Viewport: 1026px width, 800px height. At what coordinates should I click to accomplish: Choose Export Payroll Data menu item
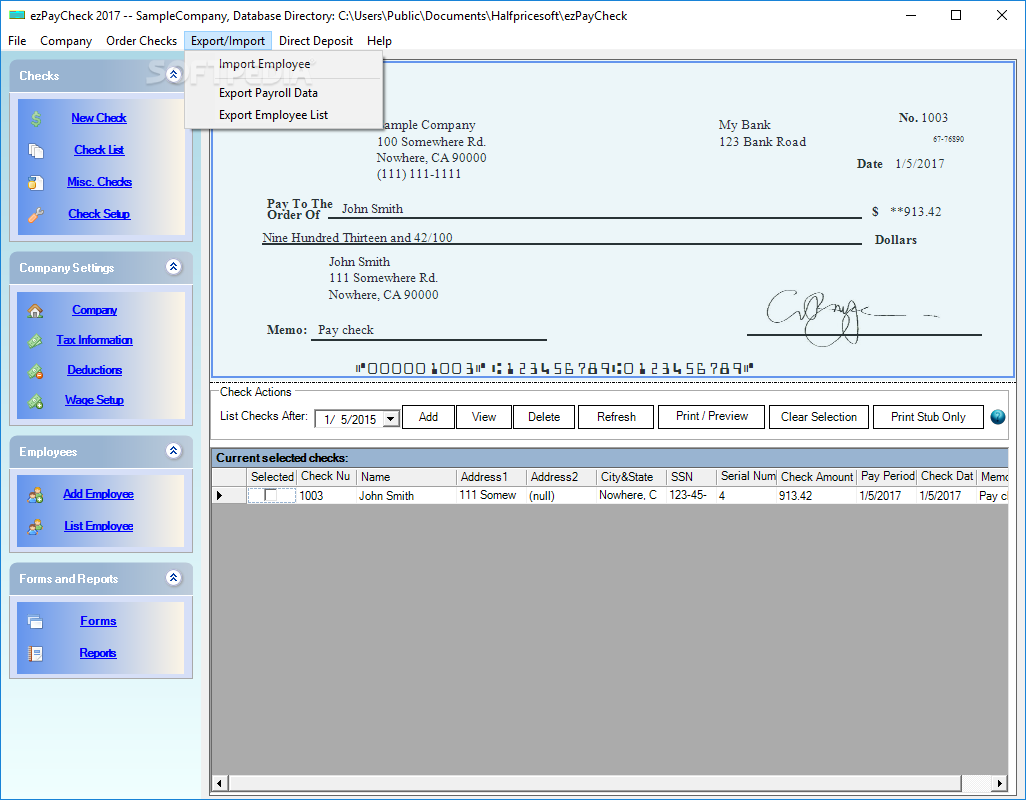tap(283, 93)
